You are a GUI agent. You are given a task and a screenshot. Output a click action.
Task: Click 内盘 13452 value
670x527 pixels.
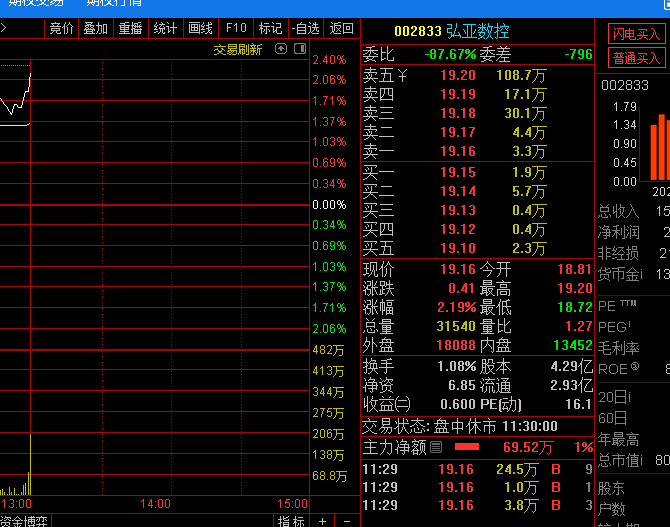(x=573, y=345)
